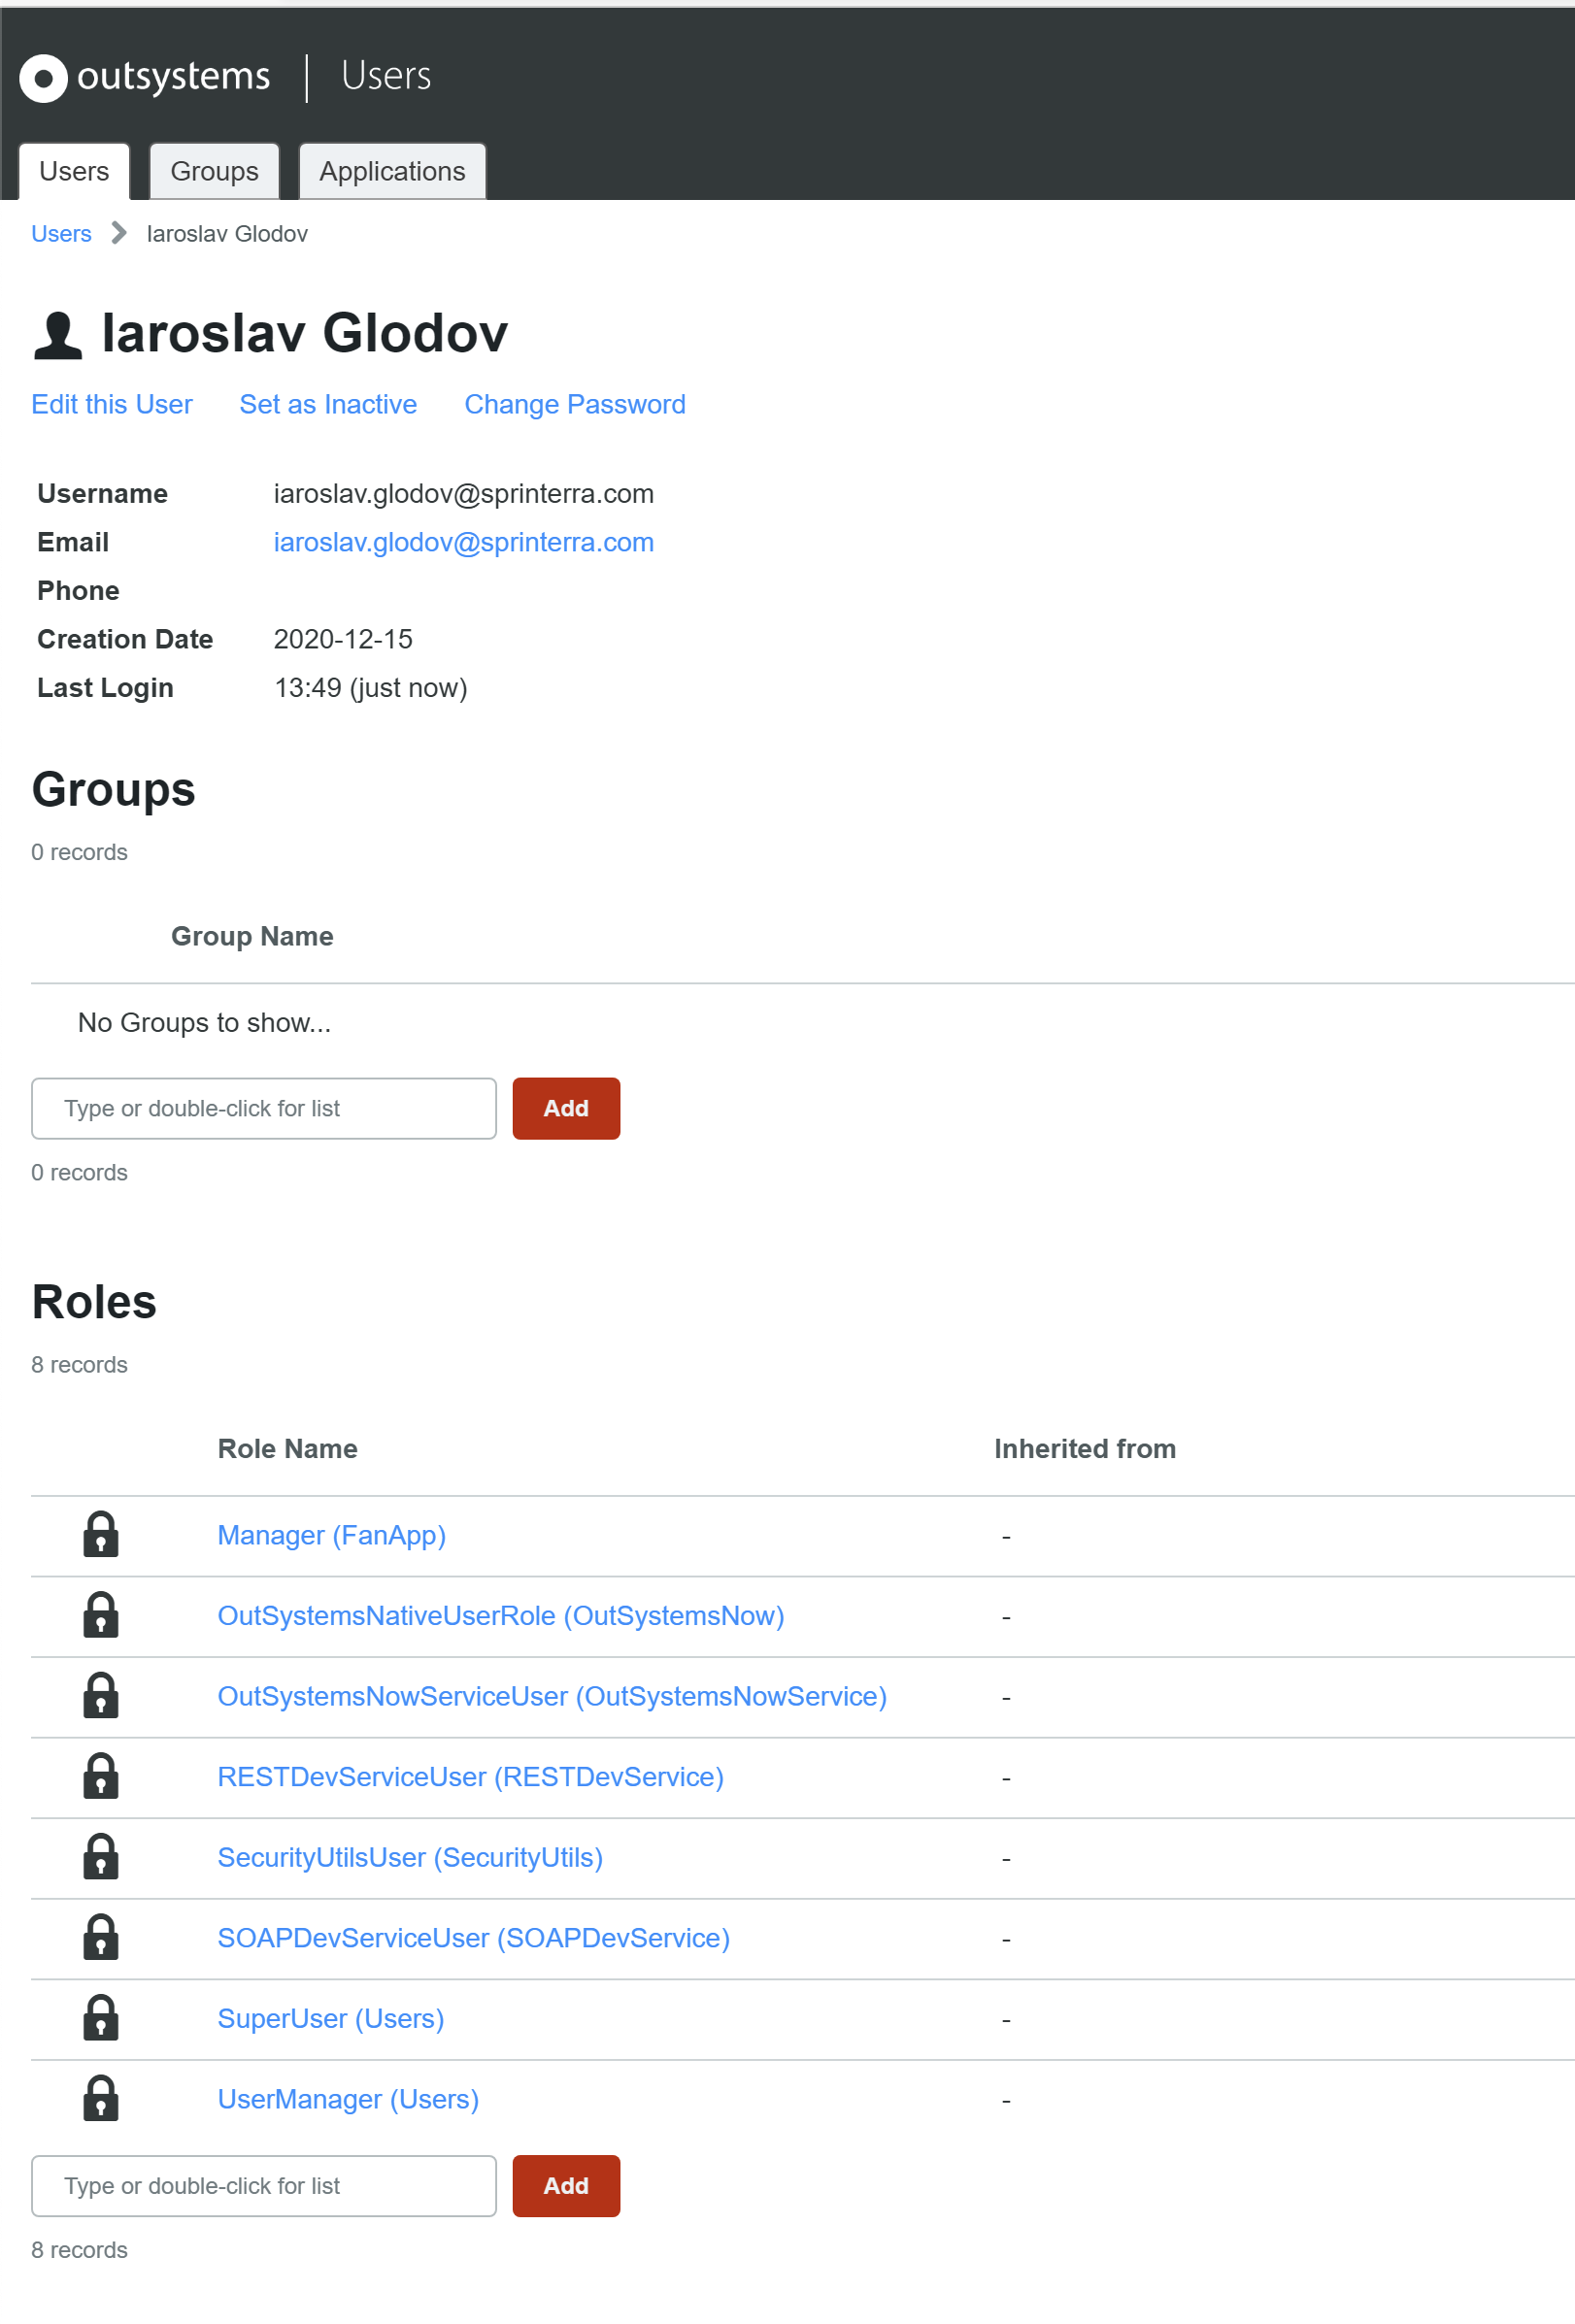Click the last login value 13:49 (just now)
The image size is (1575, 2324).
[371, 688]
